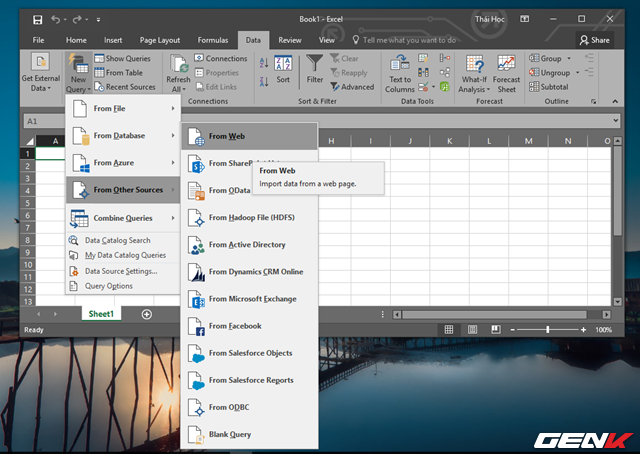Viewport: 640px width, 454px height.
Task: Expand From File submenu
Action: (x=123, y=109)
